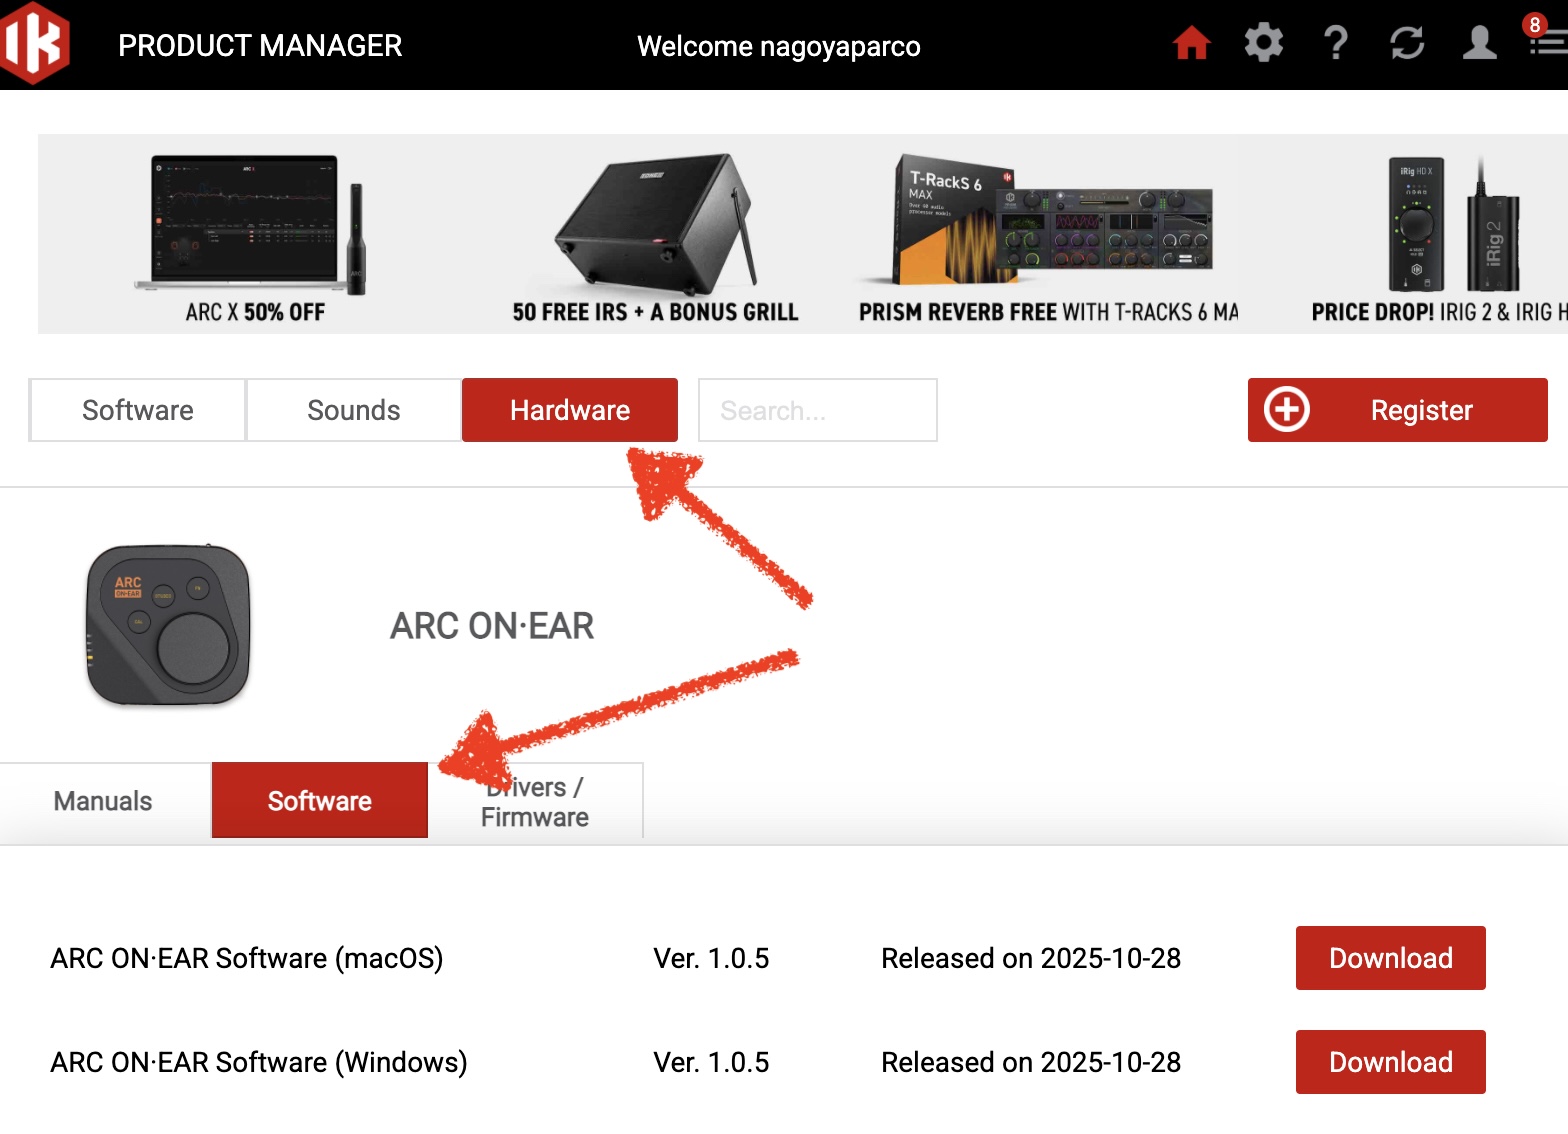
Task: Open the Manuals tab
Action: click(x=103, y=801)
